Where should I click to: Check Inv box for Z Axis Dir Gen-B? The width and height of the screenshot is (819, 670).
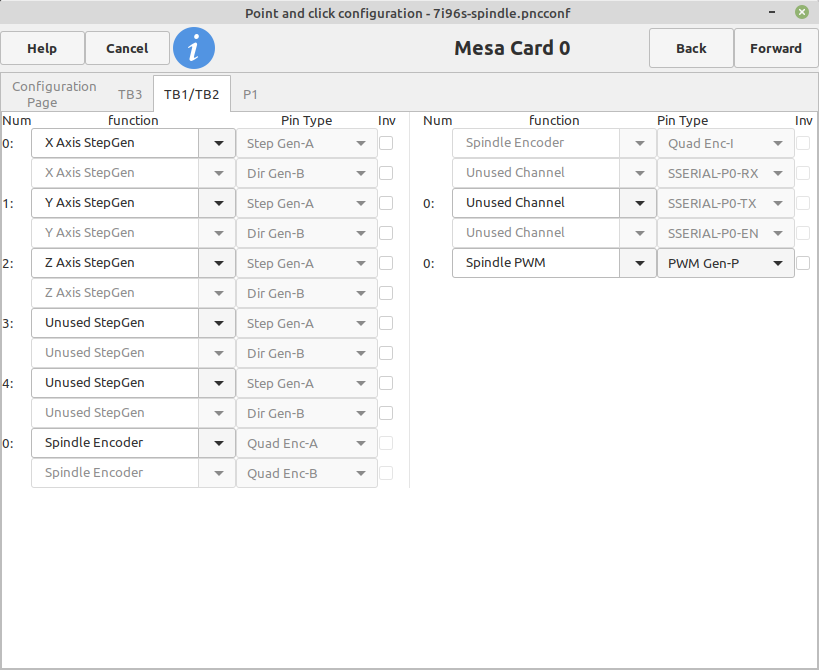coord(386,293)
